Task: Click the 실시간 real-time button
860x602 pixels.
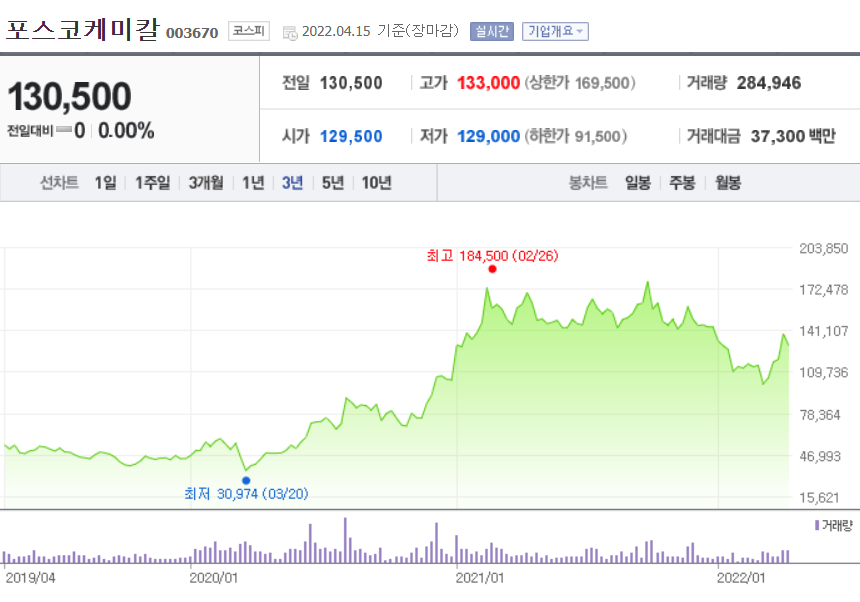Action: (491, 31)
